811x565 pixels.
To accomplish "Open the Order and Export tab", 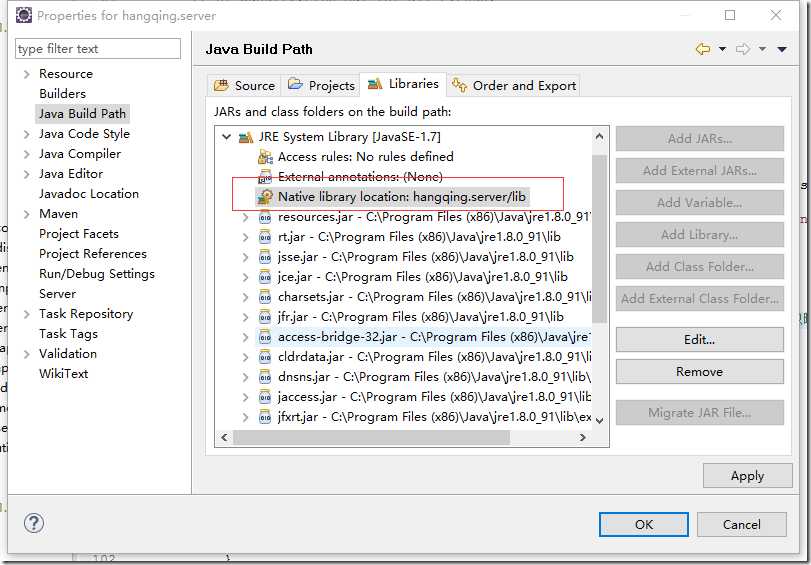I will [x=514, y=85].
